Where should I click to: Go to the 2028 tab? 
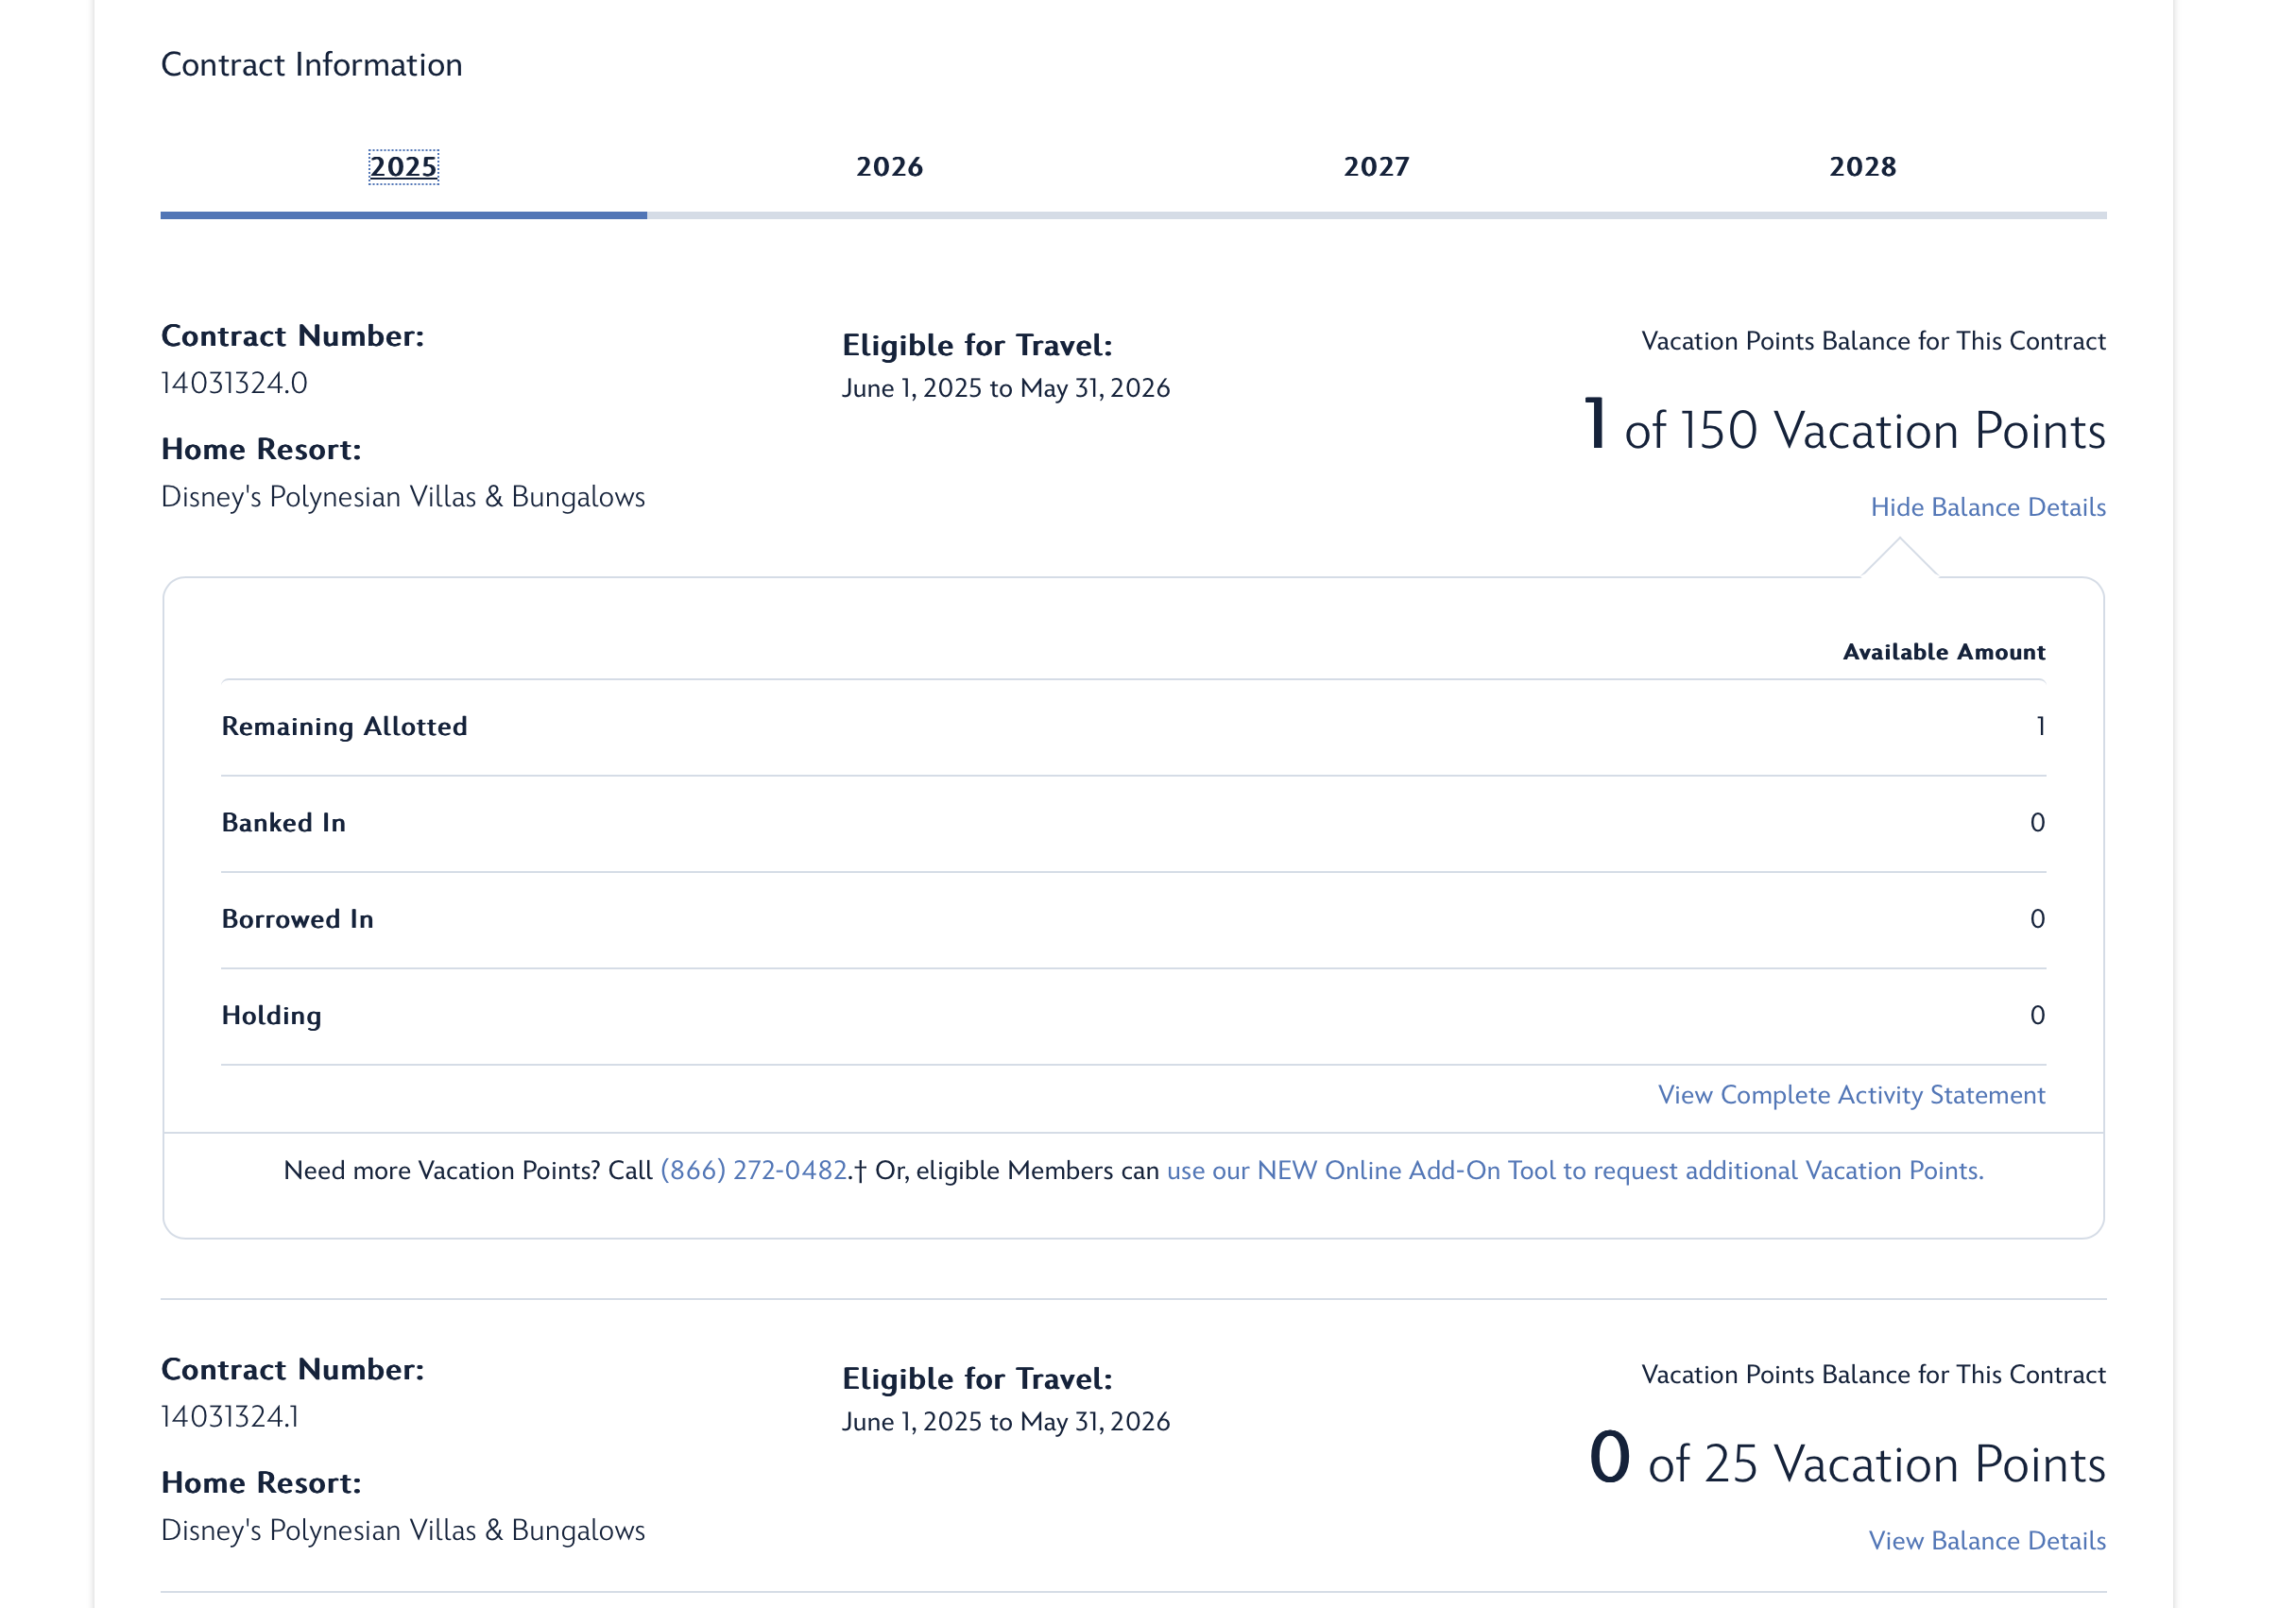[x=1862, y=166]
